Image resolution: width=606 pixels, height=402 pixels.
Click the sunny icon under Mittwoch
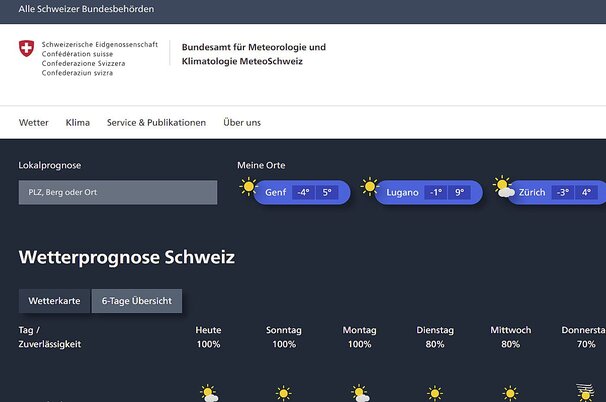510,393
